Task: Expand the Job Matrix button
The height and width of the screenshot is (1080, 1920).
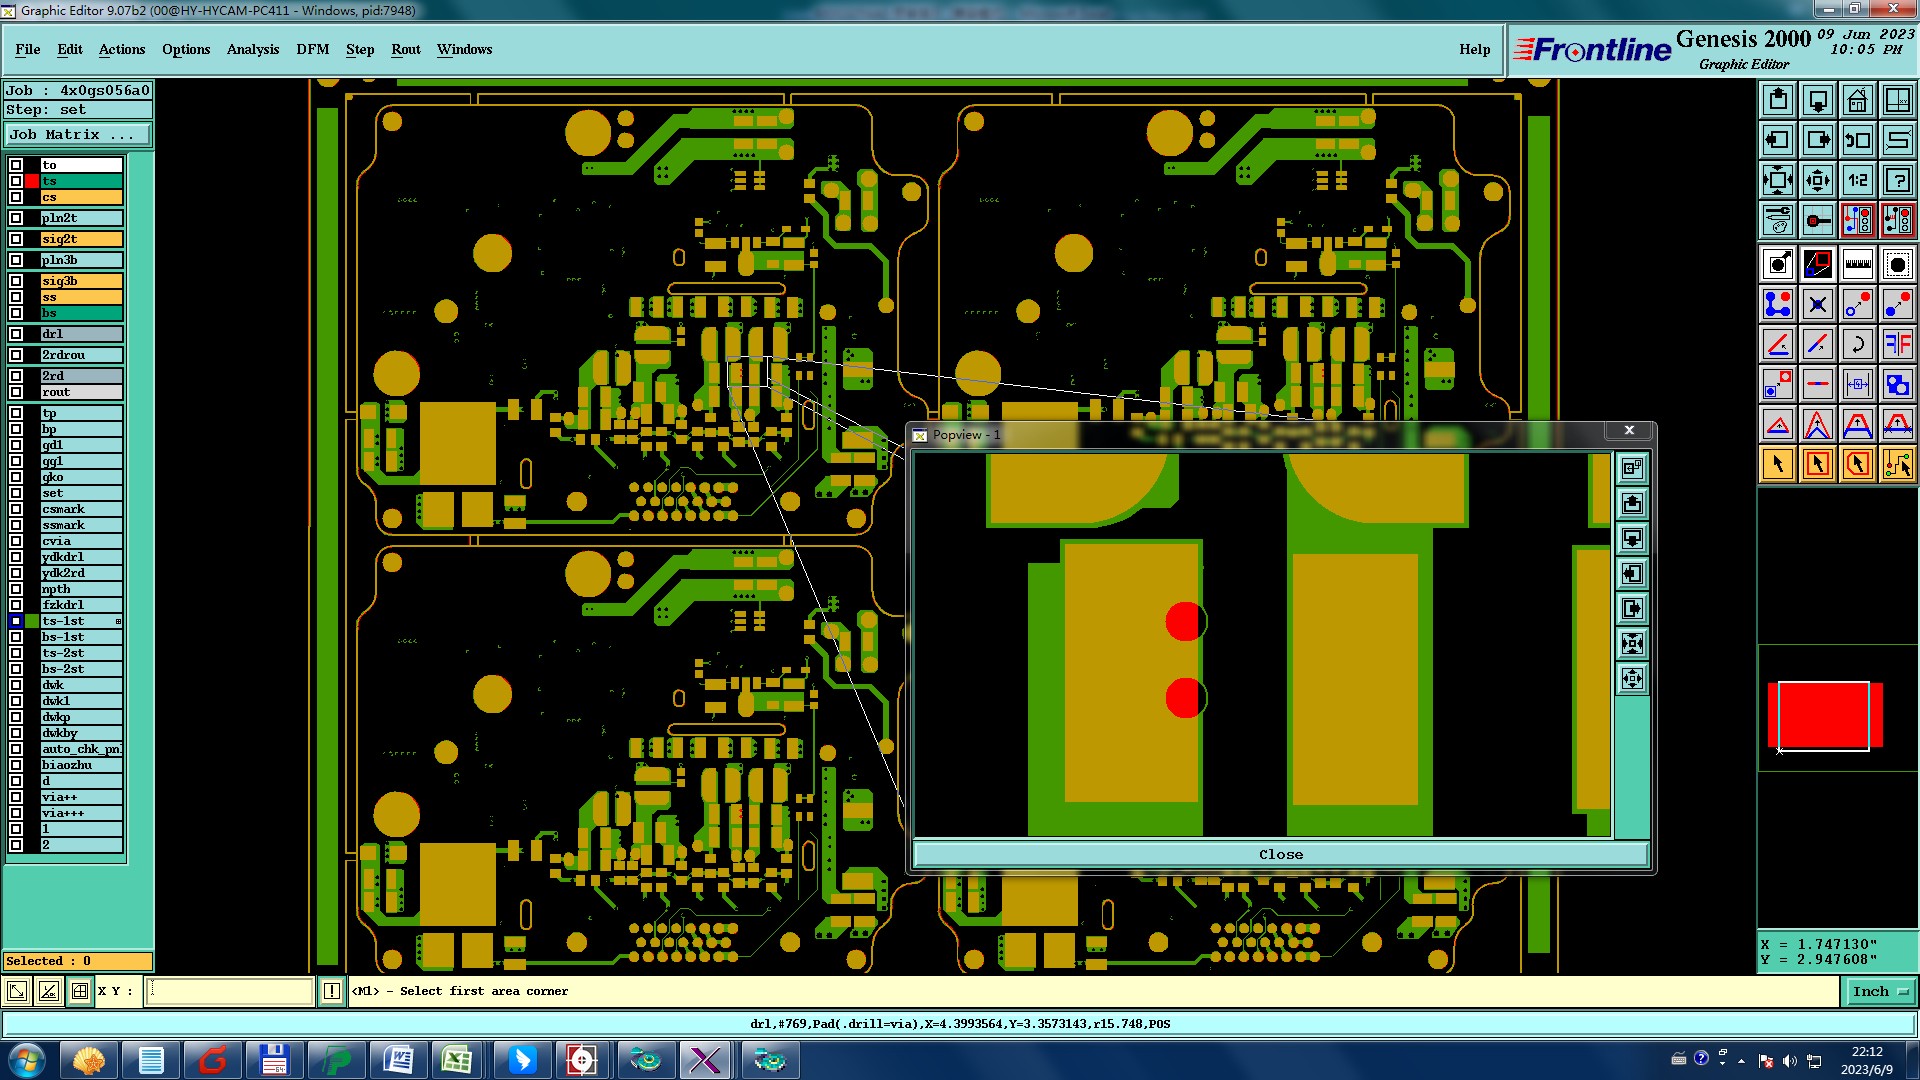Action: point(77,135)
